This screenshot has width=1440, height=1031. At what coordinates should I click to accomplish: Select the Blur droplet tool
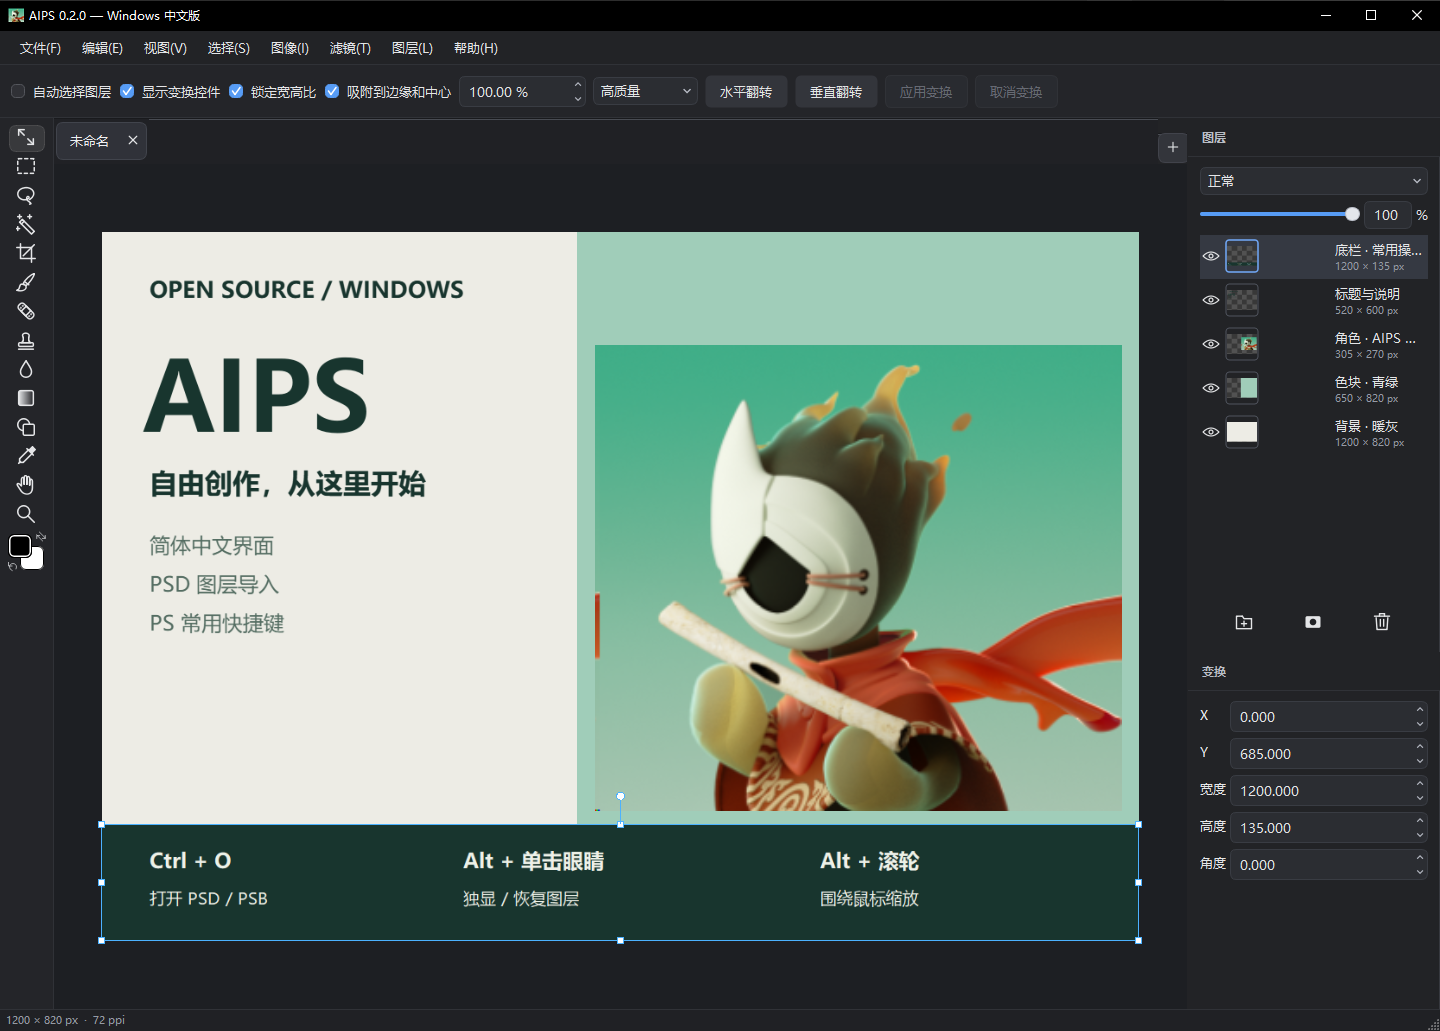26,369
